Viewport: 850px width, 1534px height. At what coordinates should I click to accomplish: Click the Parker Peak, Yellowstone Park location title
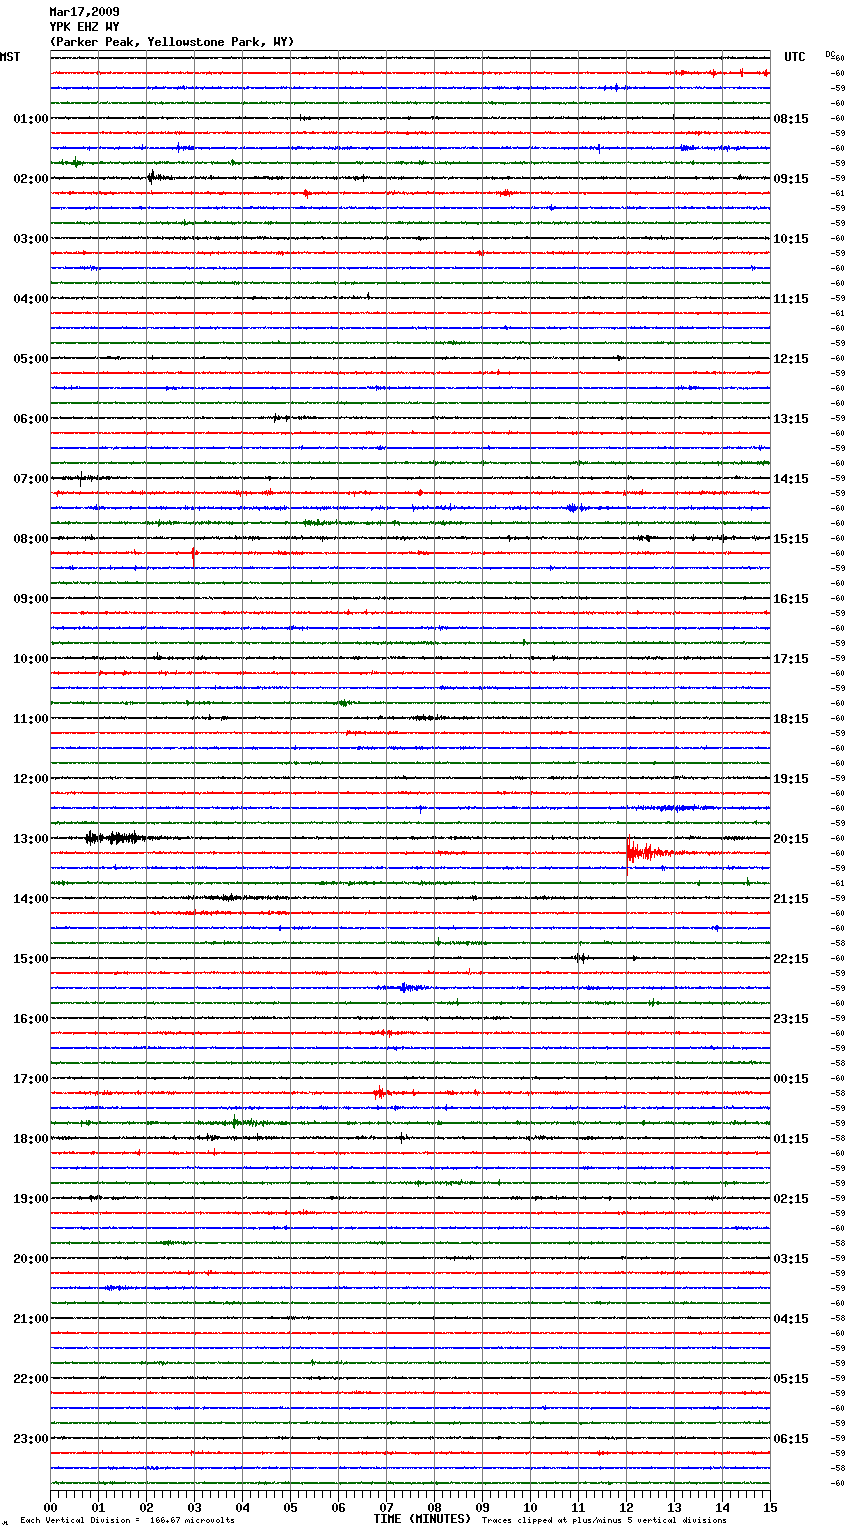[x=172, y=42]
